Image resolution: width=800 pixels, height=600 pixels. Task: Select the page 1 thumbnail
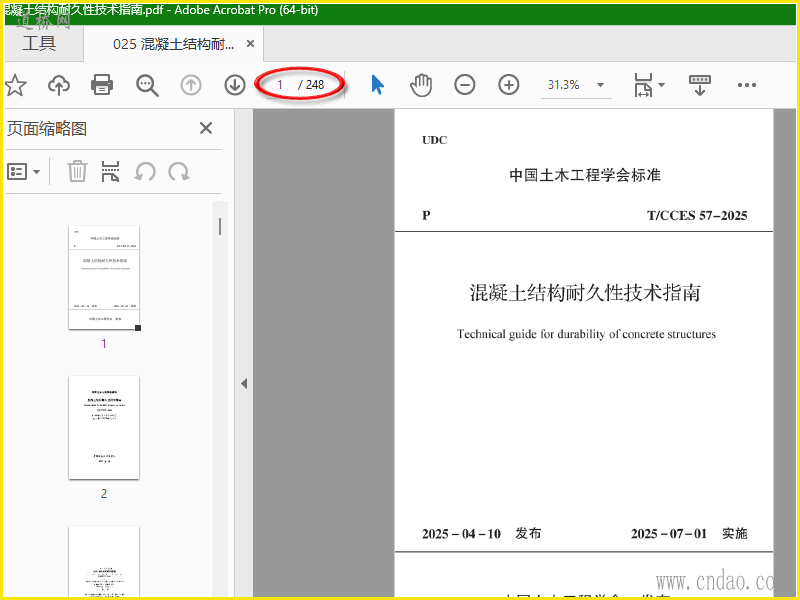[104, 278]
